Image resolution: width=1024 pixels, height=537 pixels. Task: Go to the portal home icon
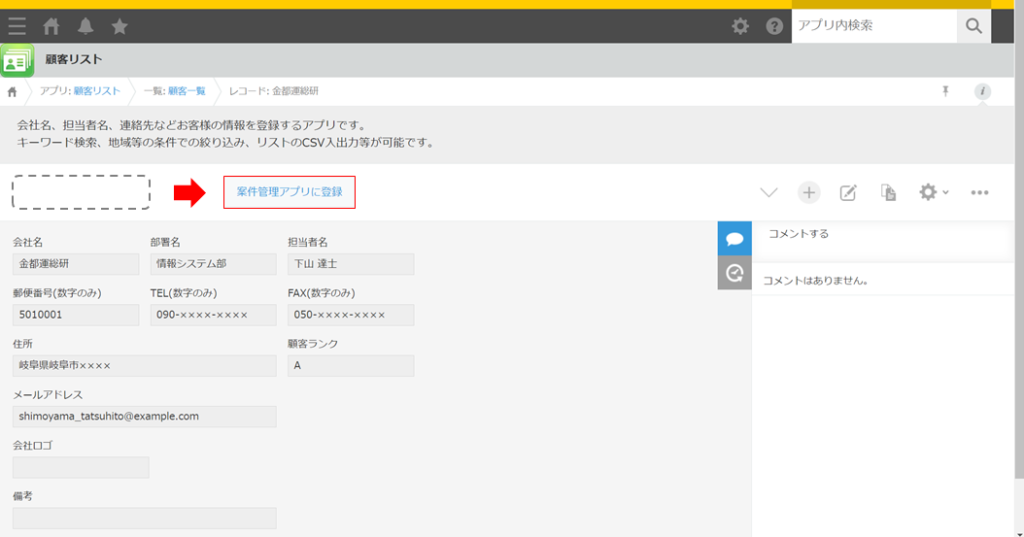click(51, 26)
